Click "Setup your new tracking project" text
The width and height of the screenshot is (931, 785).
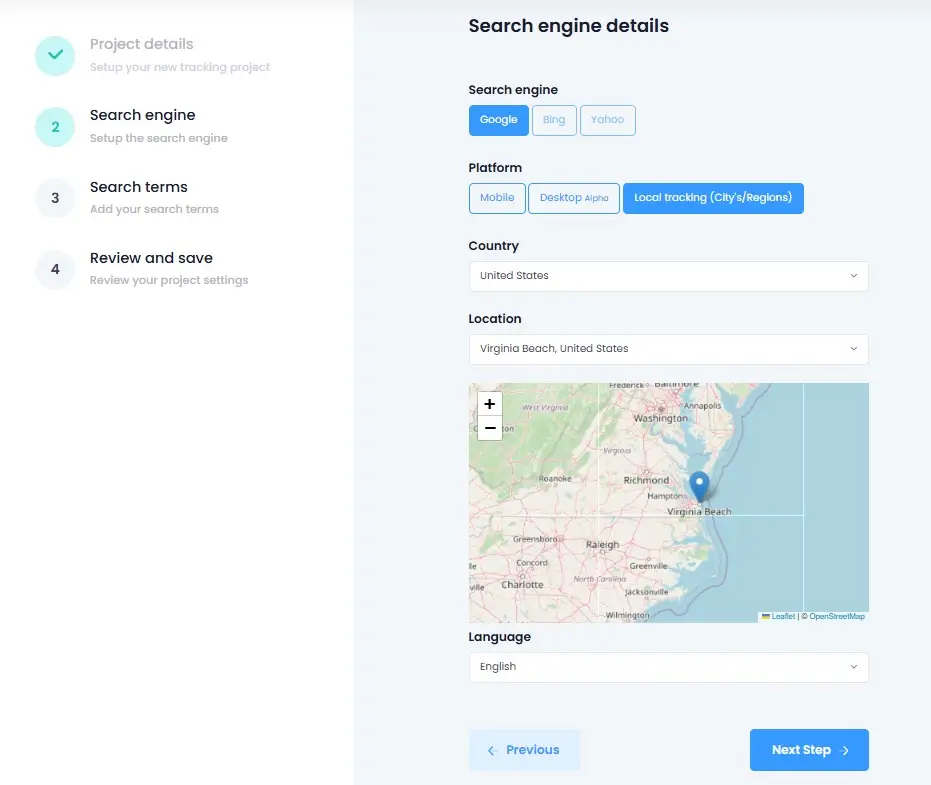pos(180,67)
